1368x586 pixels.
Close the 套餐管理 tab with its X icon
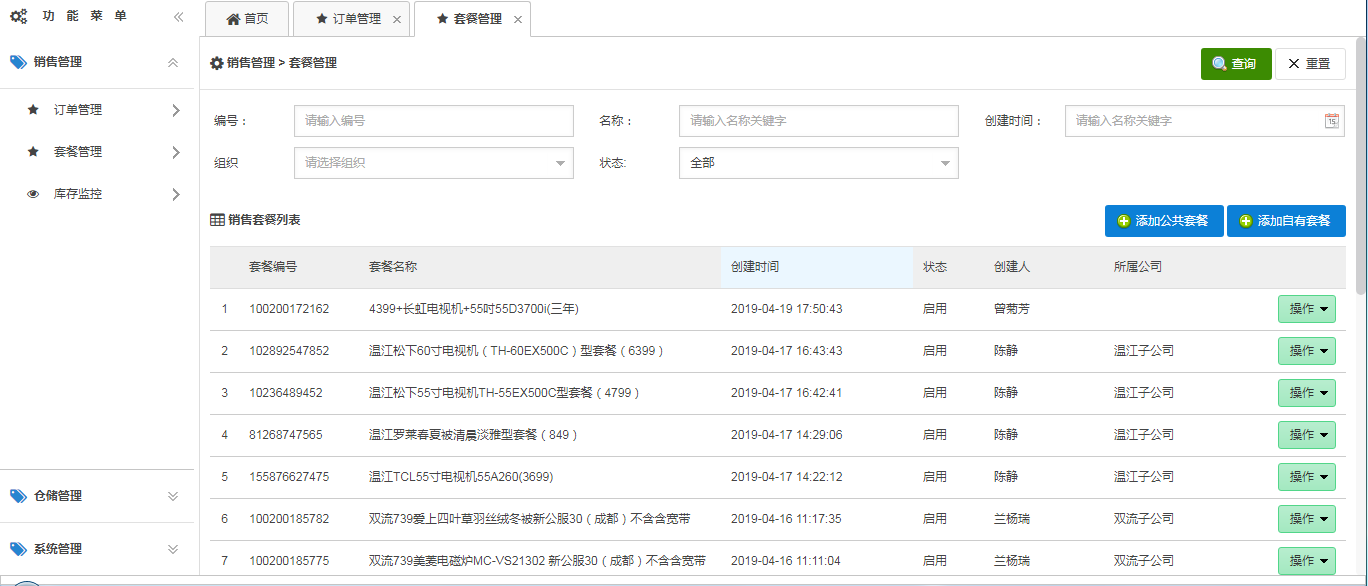point(518,20)
